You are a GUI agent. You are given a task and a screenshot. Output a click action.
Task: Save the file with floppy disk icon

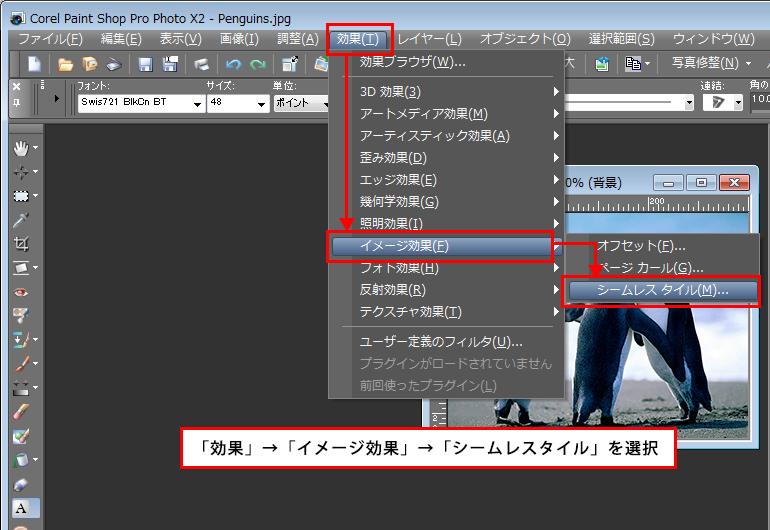pos(145,64)
